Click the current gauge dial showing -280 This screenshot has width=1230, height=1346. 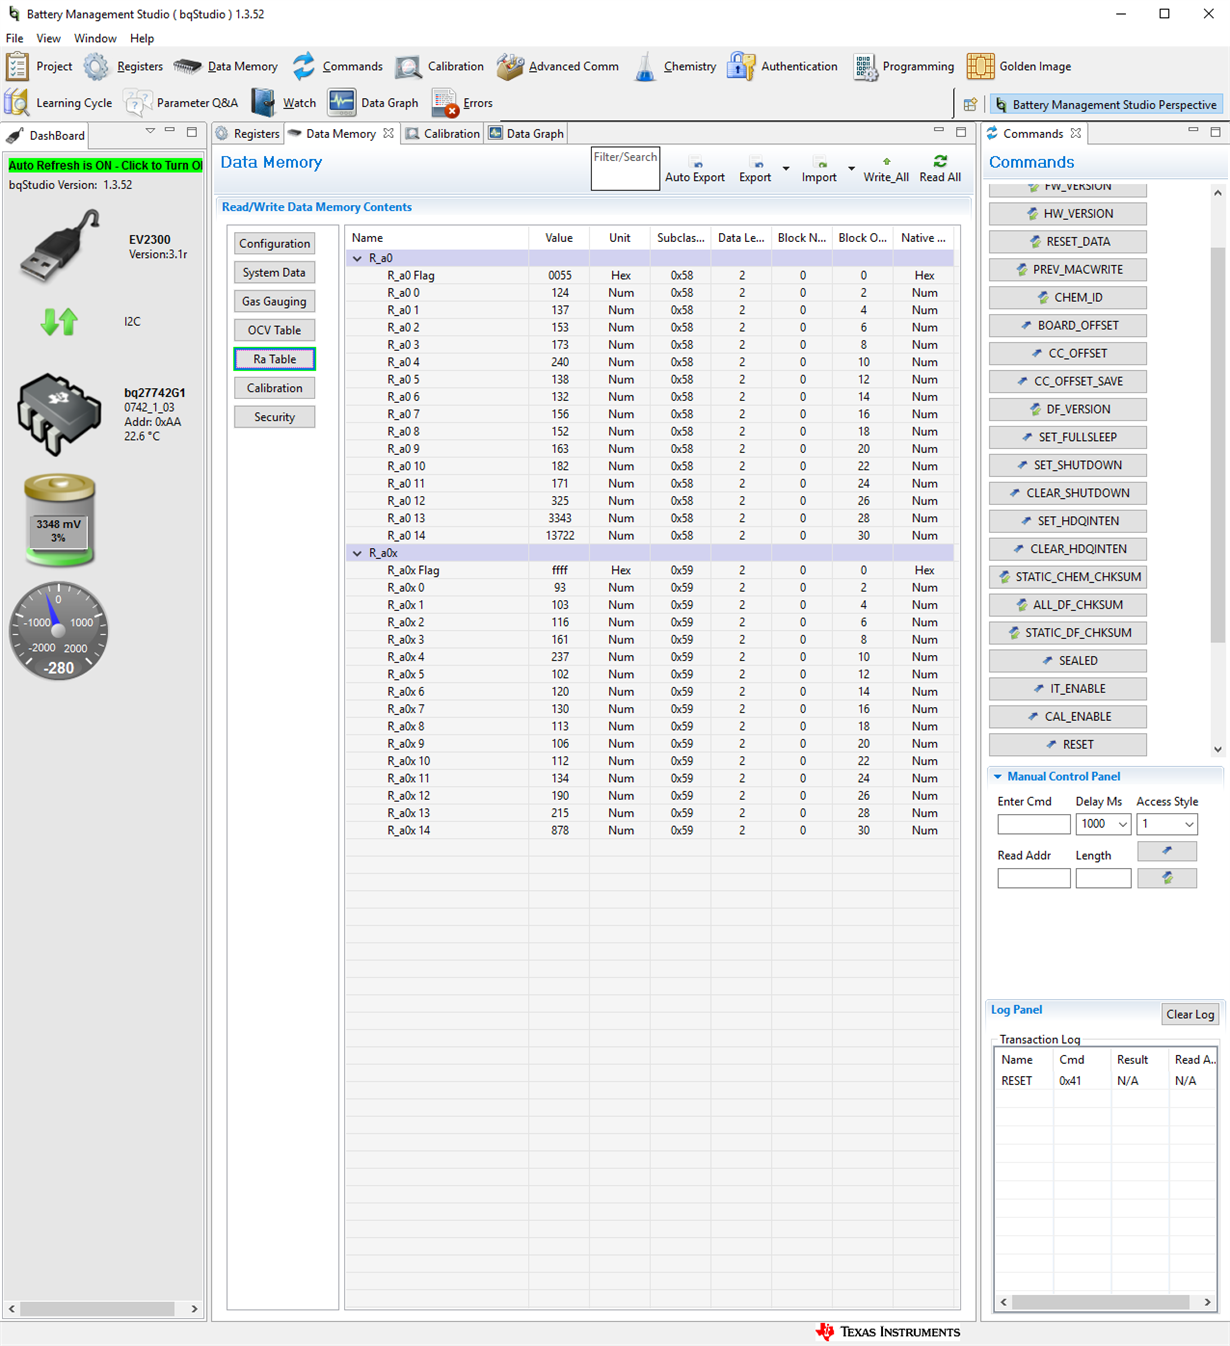(x=58, y=631)
